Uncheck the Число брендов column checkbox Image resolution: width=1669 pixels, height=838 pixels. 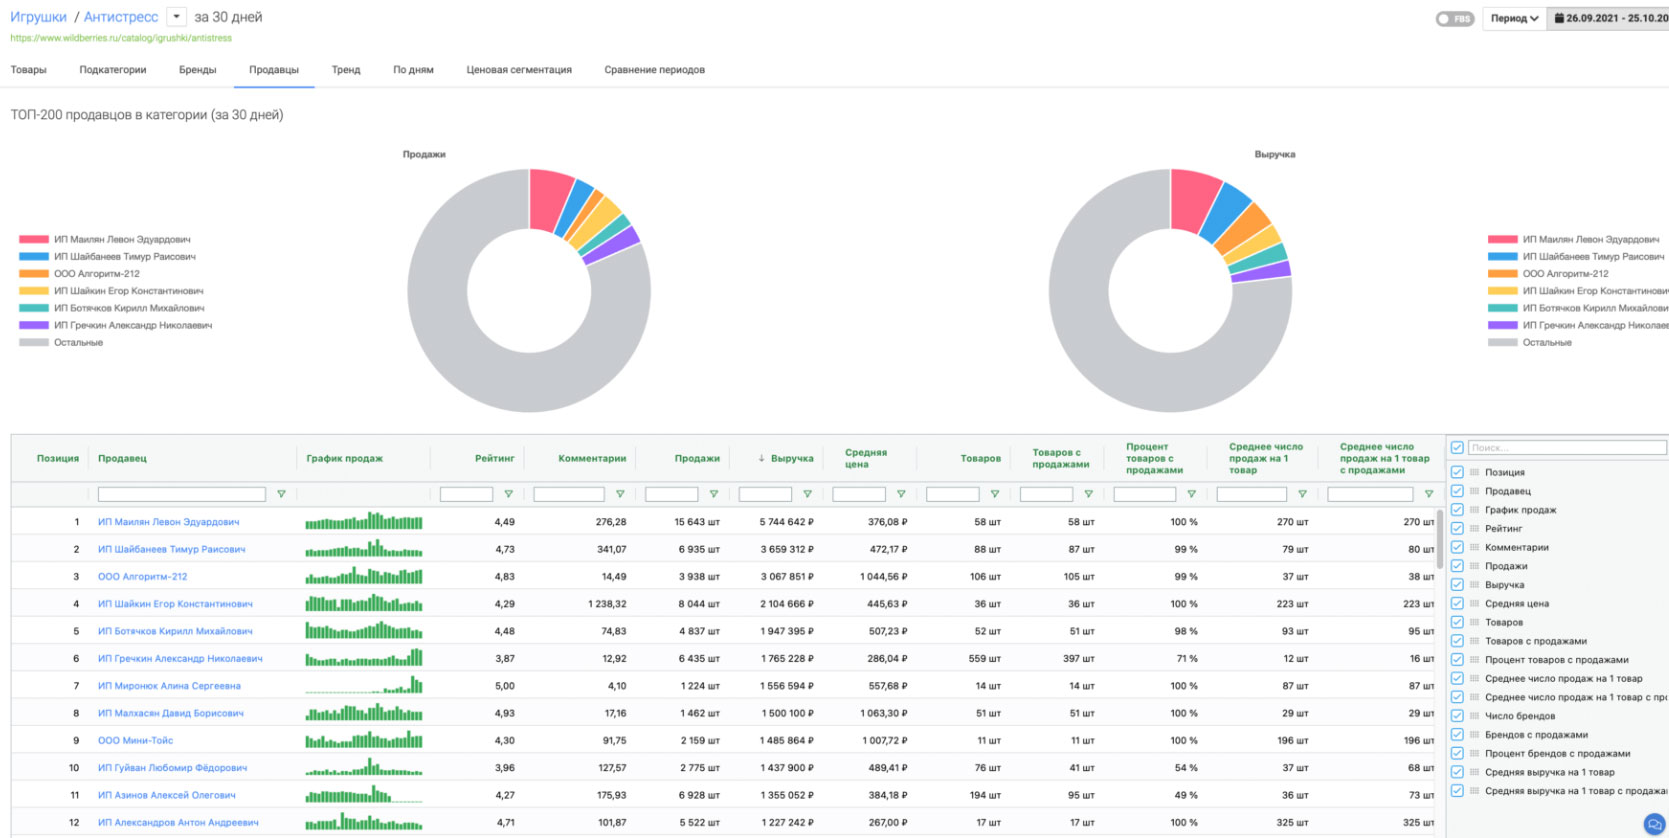1457,716
